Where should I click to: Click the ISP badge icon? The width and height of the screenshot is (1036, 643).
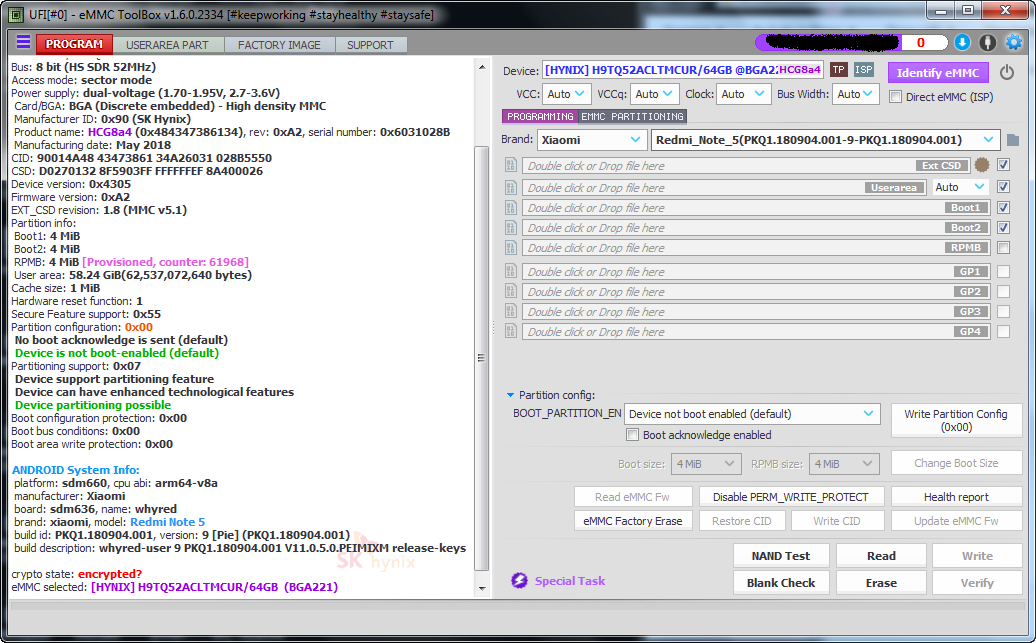(x=864, y=69)
